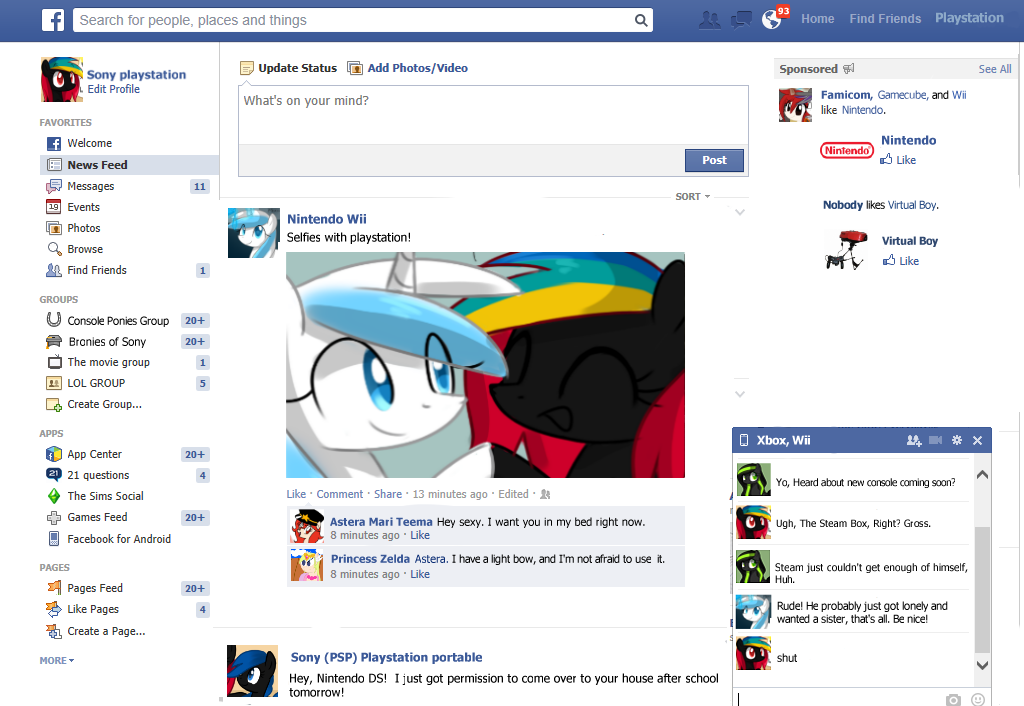
Task: Click the What's on your mind field
Action: coord(493,115)
